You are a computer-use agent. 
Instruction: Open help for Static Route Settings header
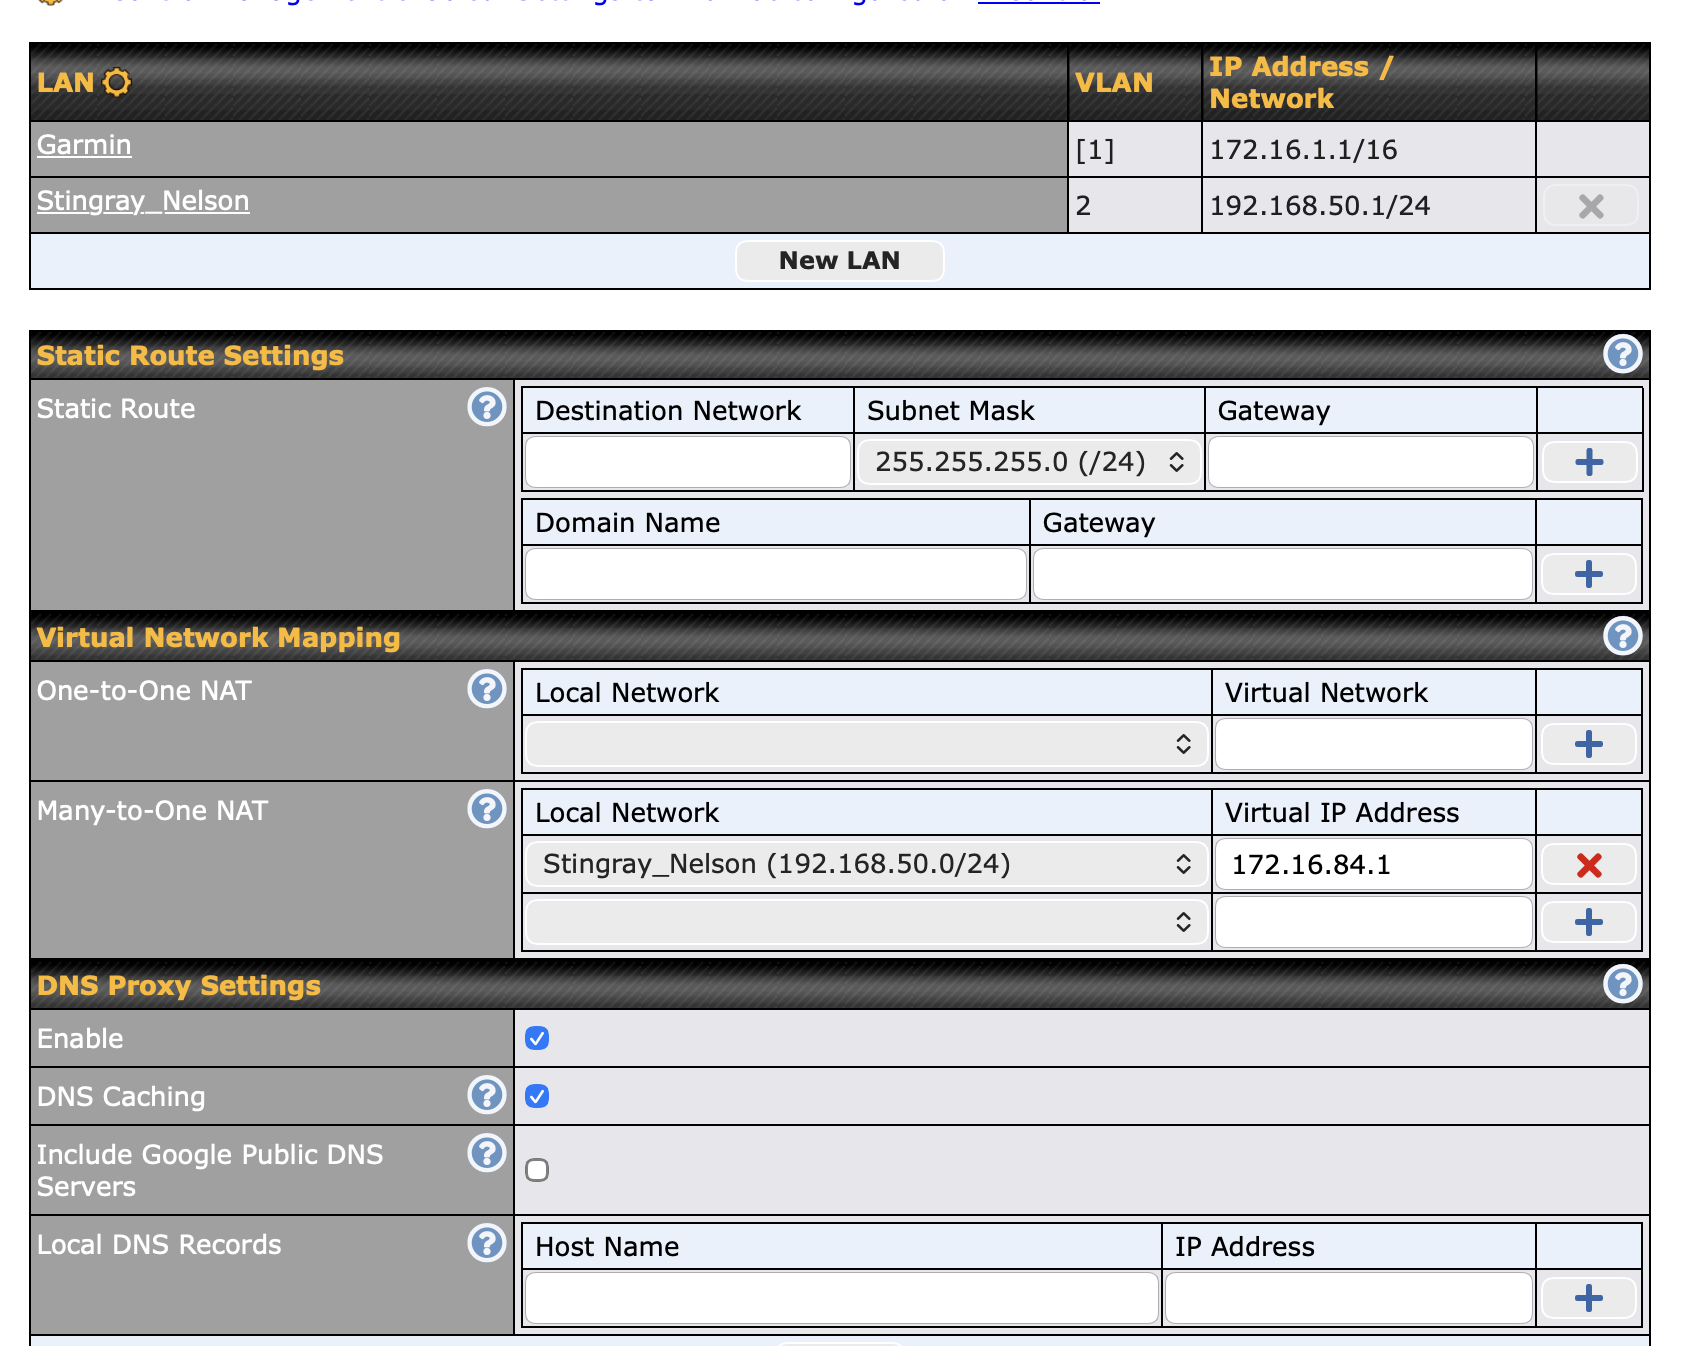tap(1622, 354)
